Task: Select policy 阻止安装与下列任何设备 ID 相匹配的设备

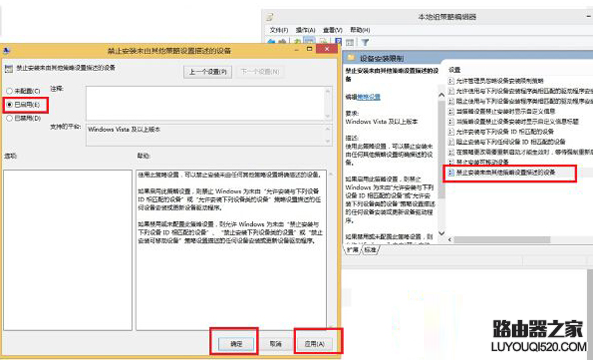Action: [x=507, y=142]
